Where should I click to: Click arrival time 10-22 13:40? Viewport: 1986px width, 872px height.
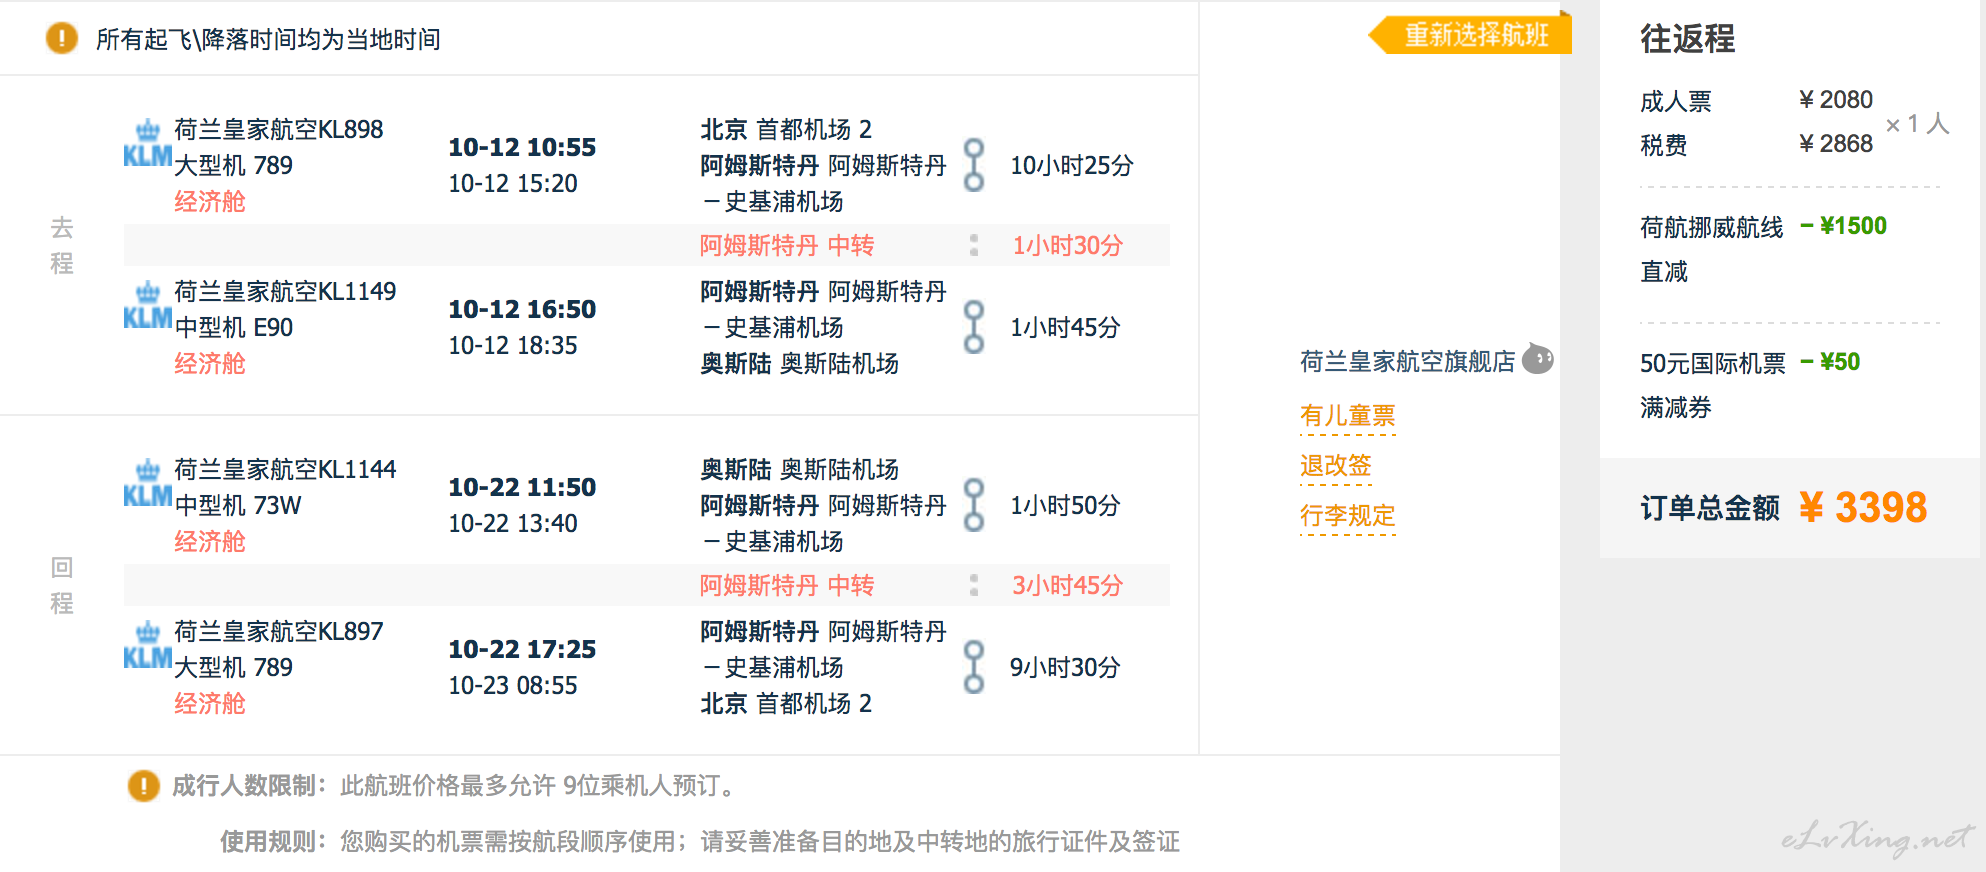pos(512,523)
